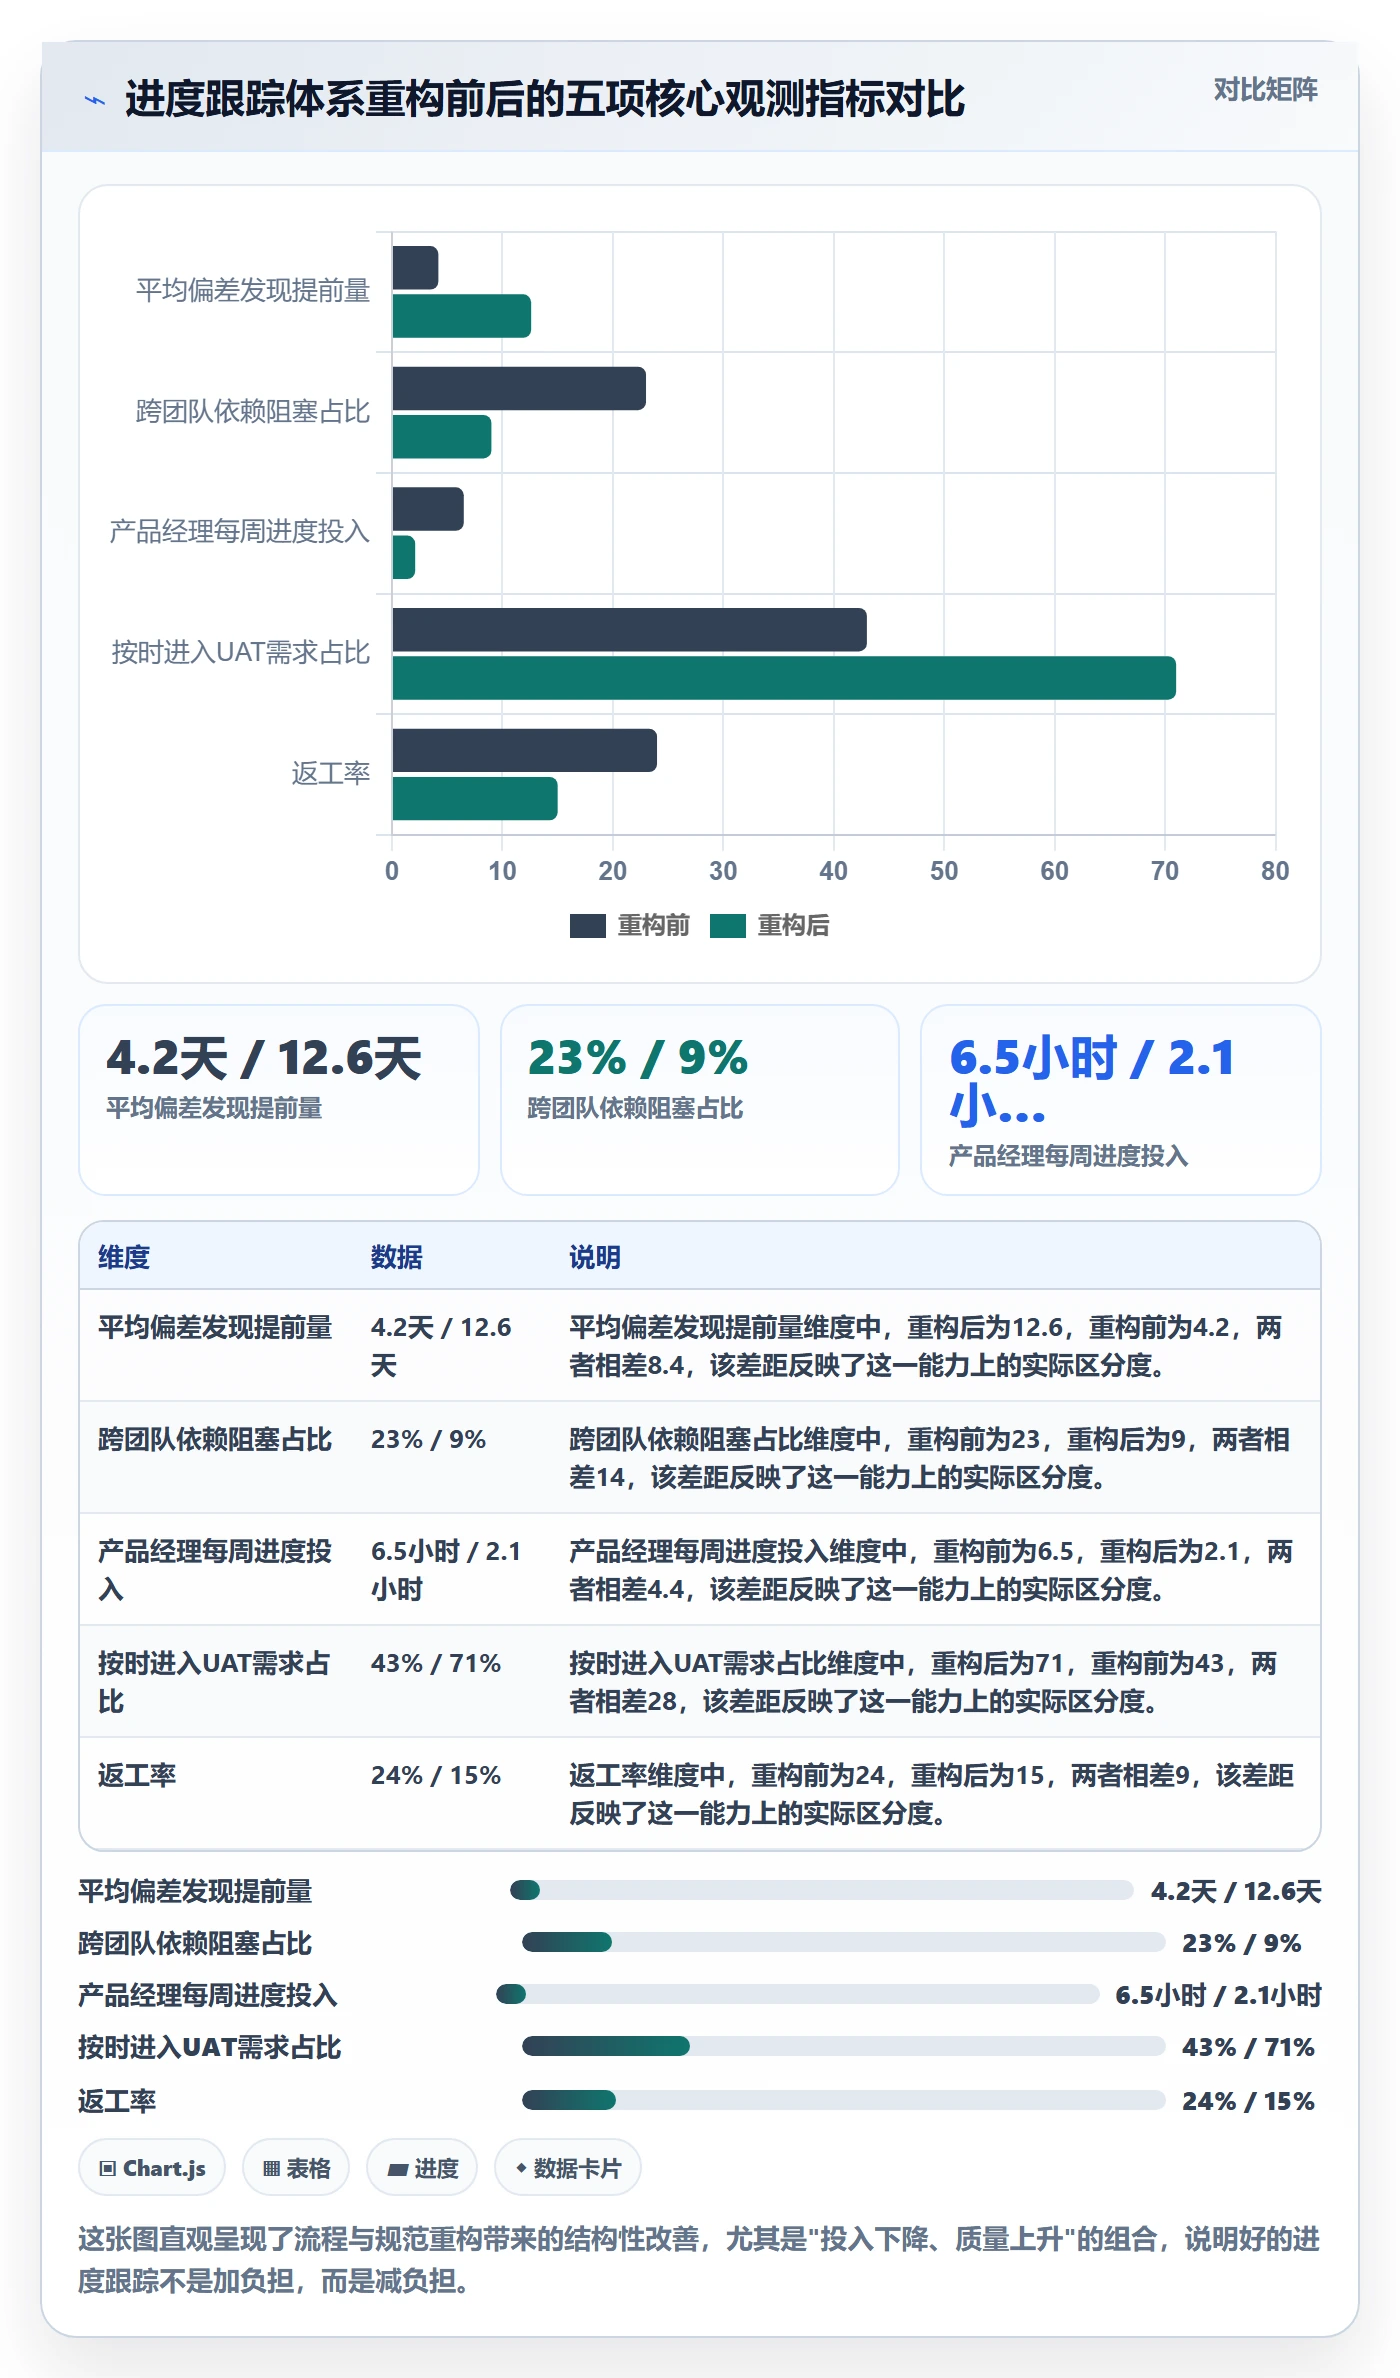Viewport: 1400px width, 2378px height.
Task: Select table cell 24% / 15%
Action: 436,1776
